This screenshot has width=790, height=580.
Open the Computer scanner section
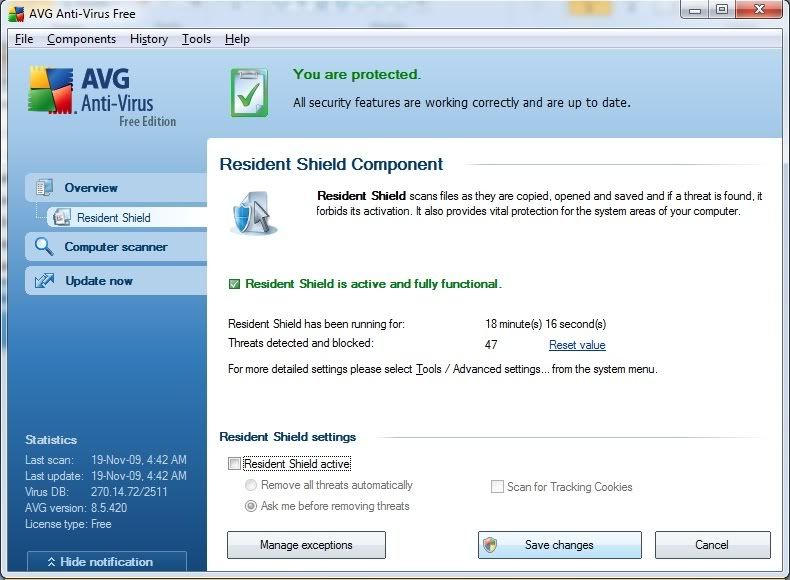tap(116, 247)
